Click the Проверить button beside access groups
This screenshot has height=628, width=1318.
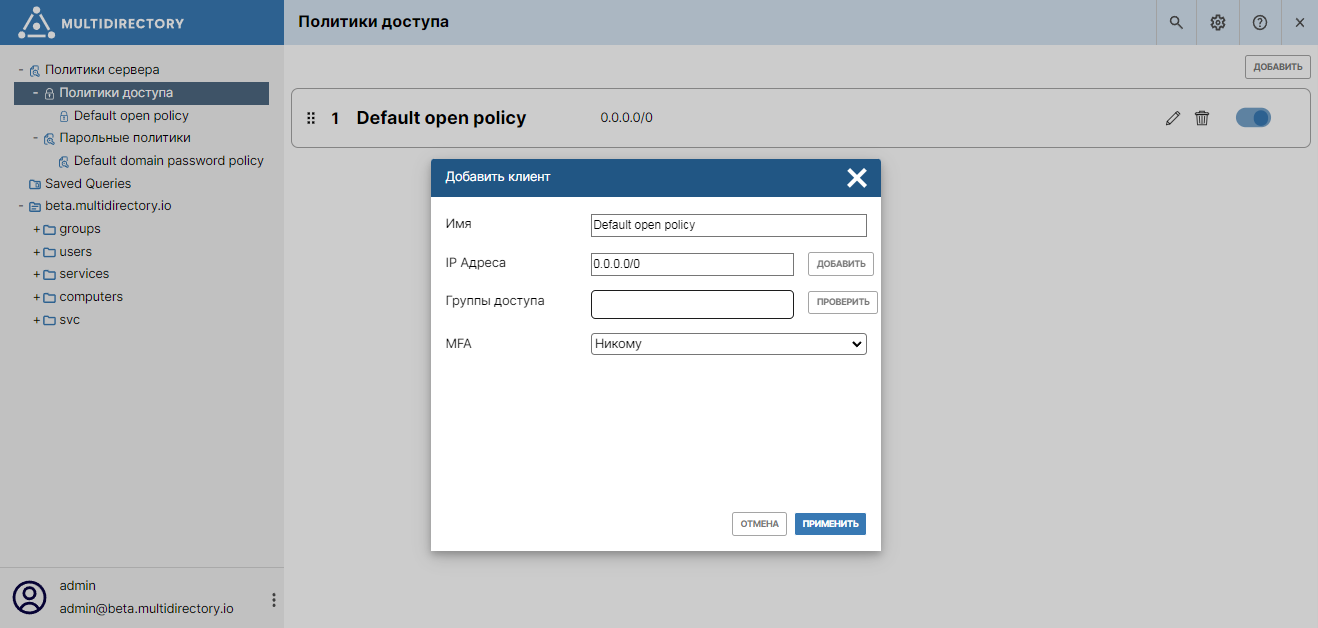point(842,302)
